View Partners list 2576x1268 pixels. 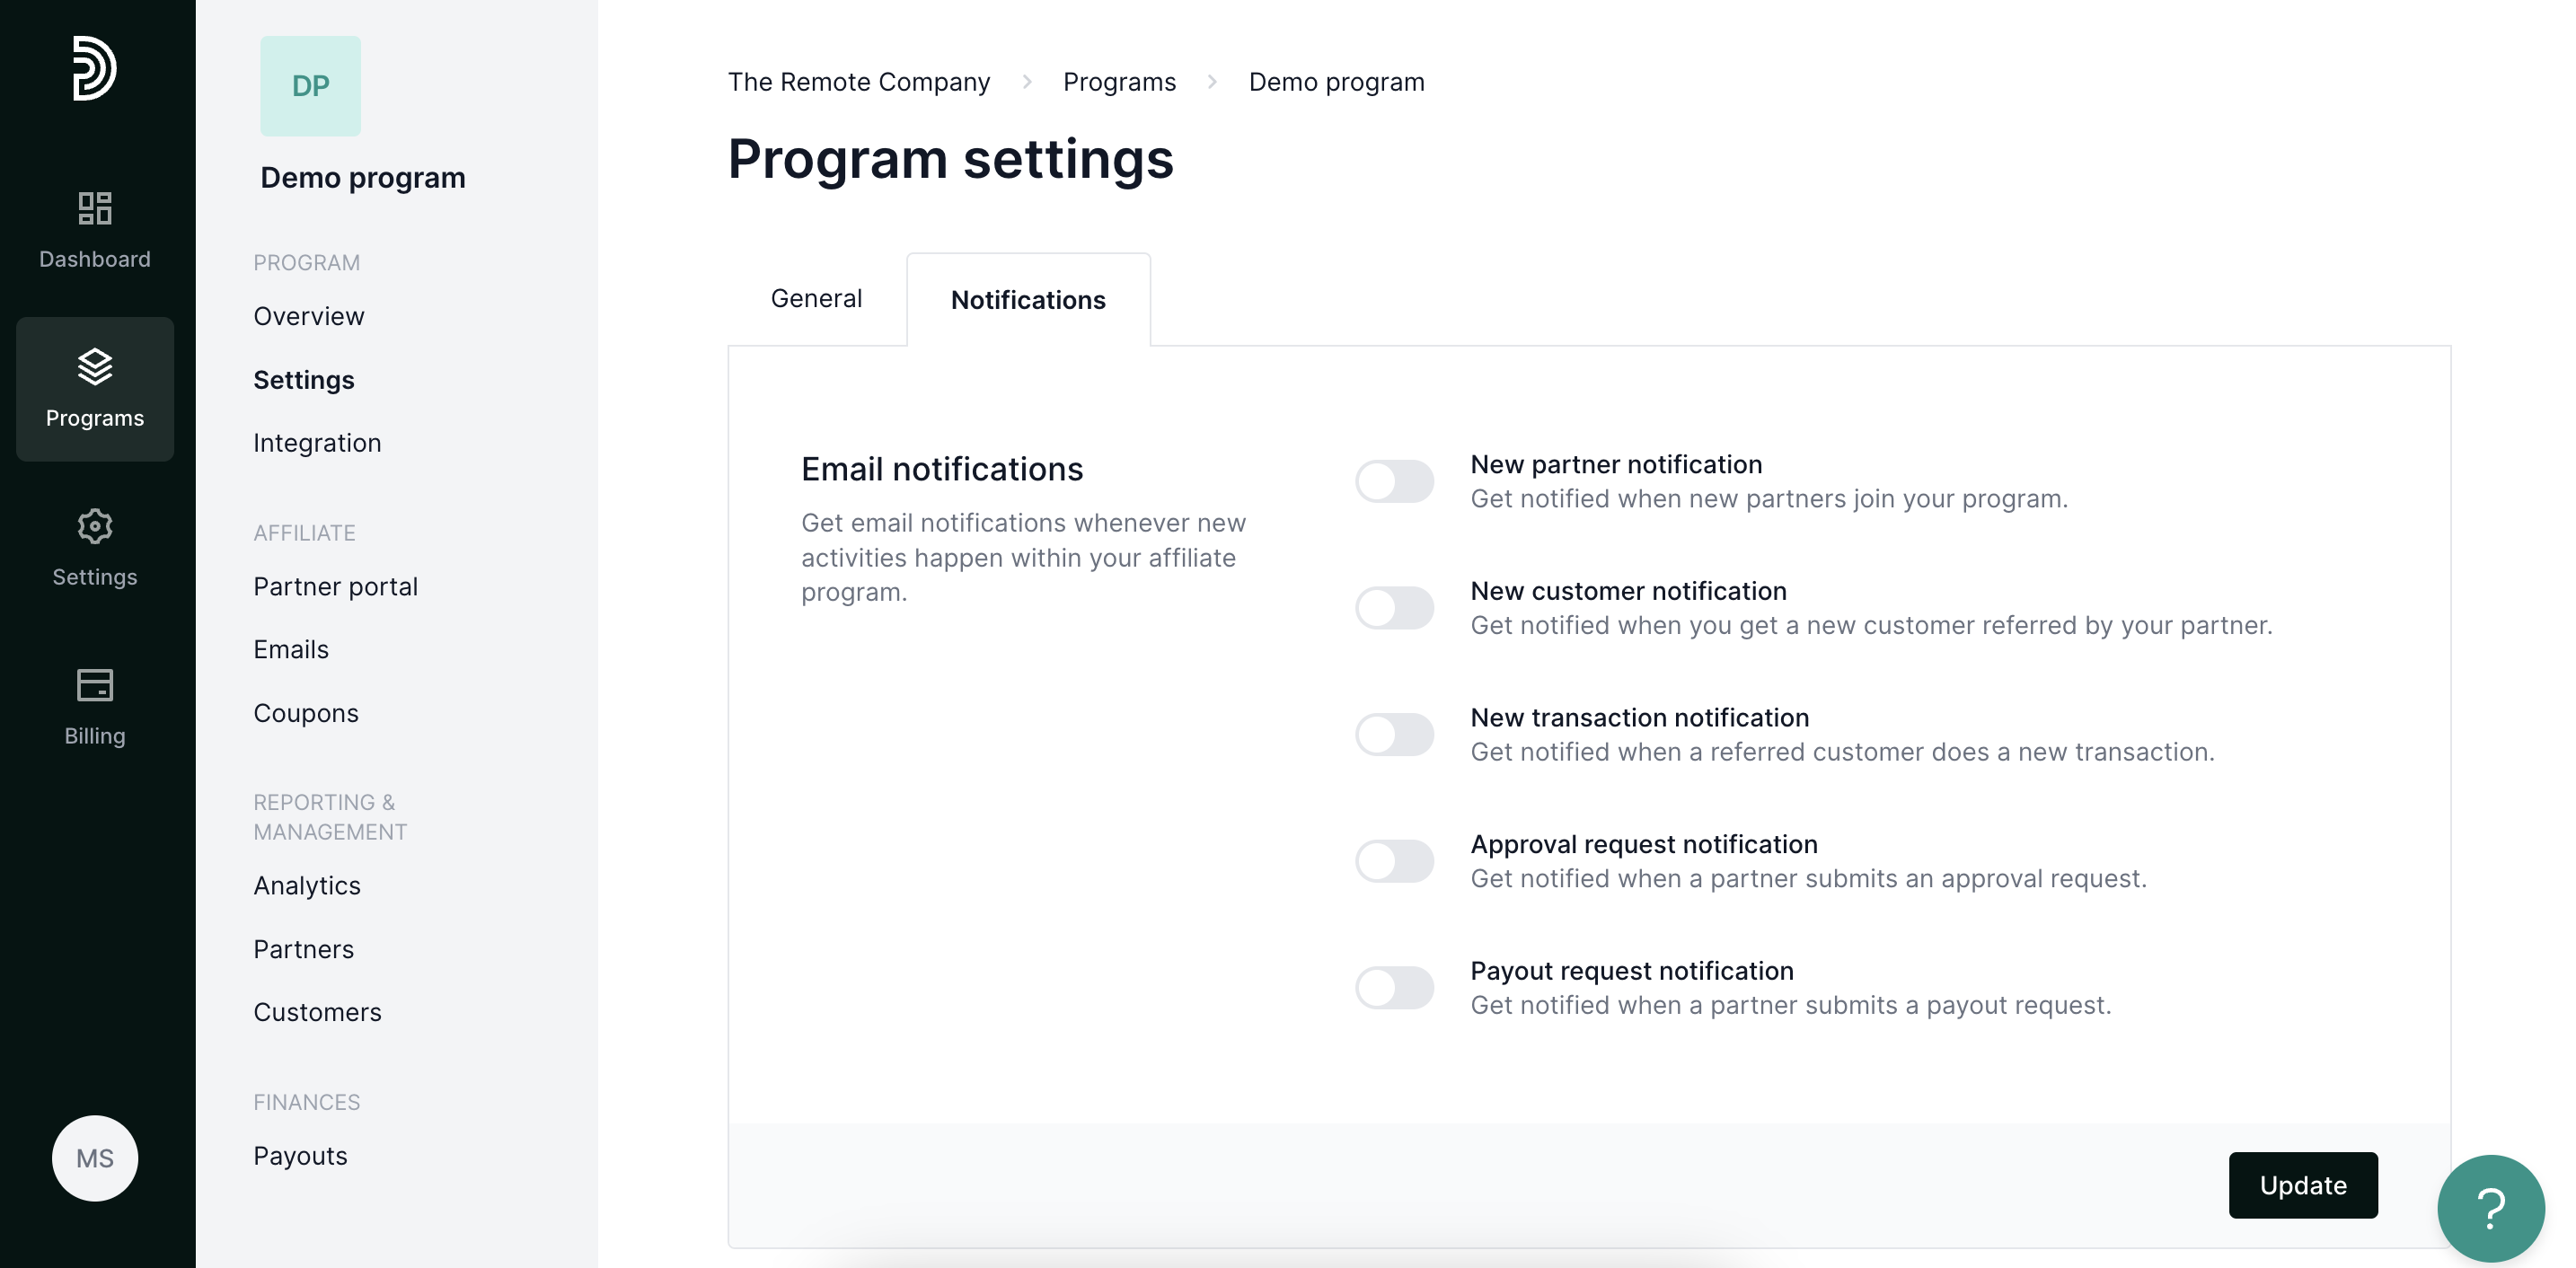pos(304,950)
